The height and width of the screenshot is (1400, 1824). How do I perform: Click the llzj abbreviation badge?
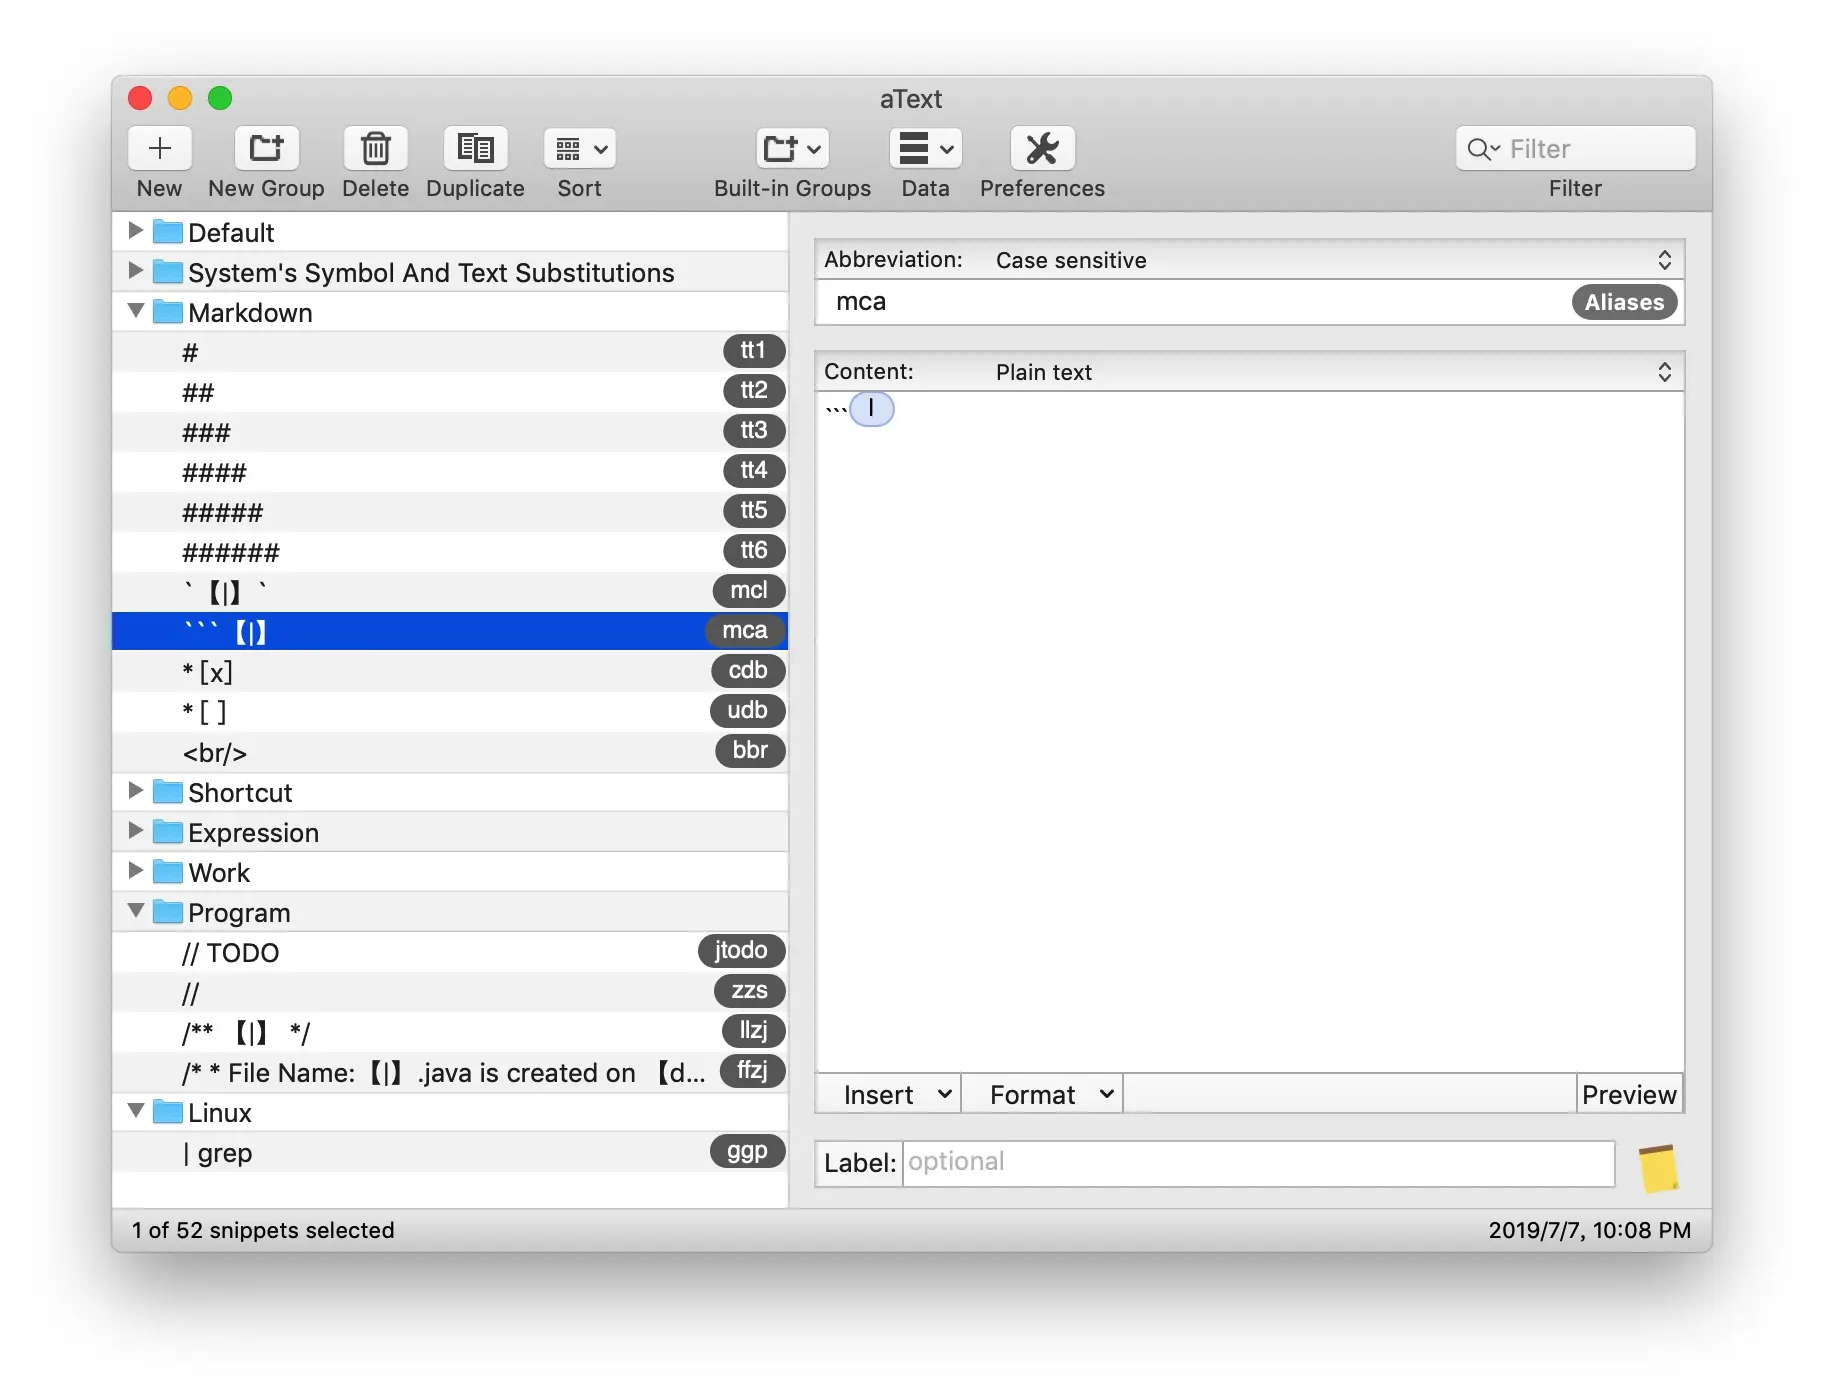tap(753, 1031)
